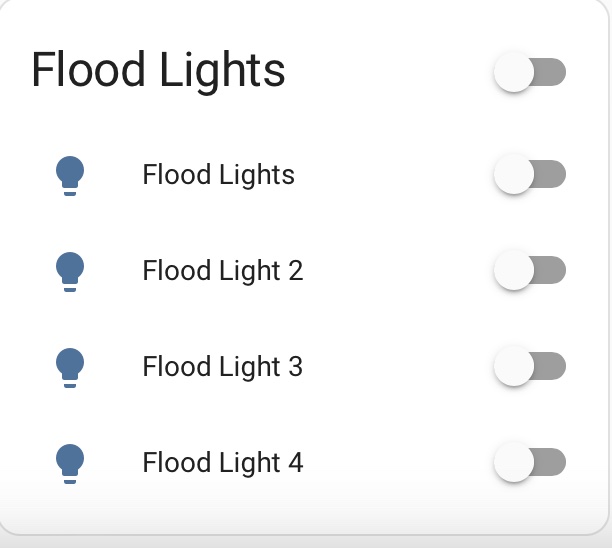Screen dimensions: 612x548
Task: Select the Flood Light 3 name text
Action: click(222, 367)
